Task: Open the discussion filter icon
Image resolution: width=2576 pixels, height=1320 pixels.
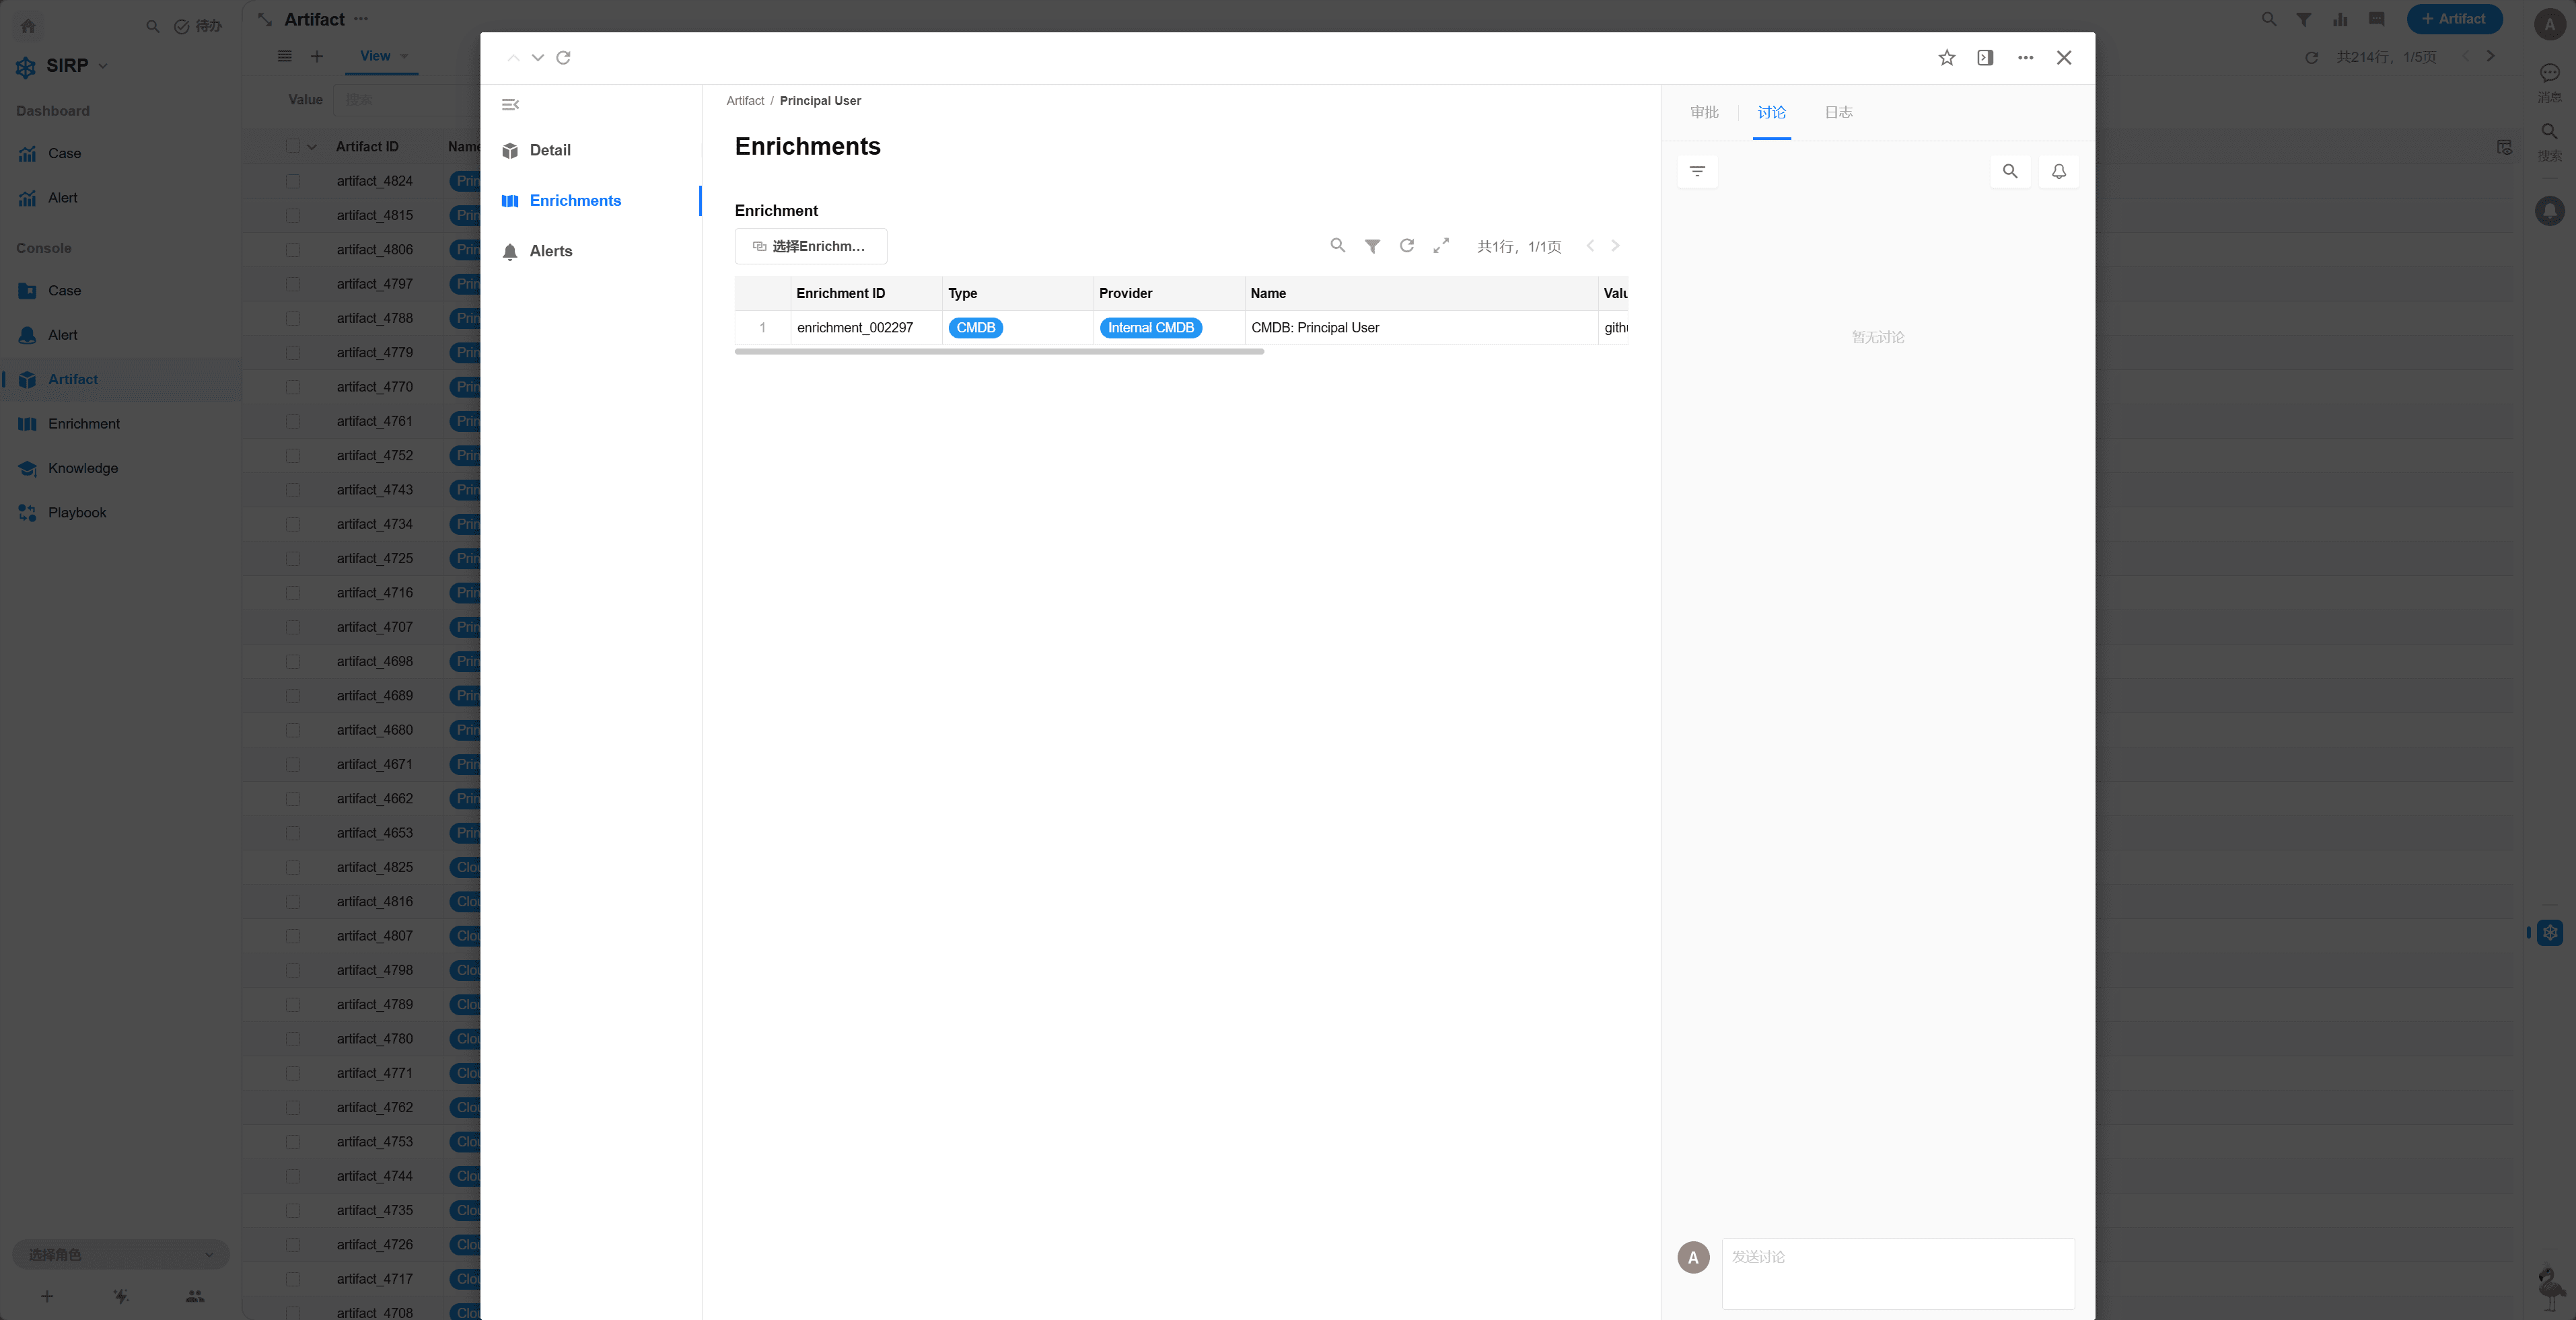Action: [1698, 172]
